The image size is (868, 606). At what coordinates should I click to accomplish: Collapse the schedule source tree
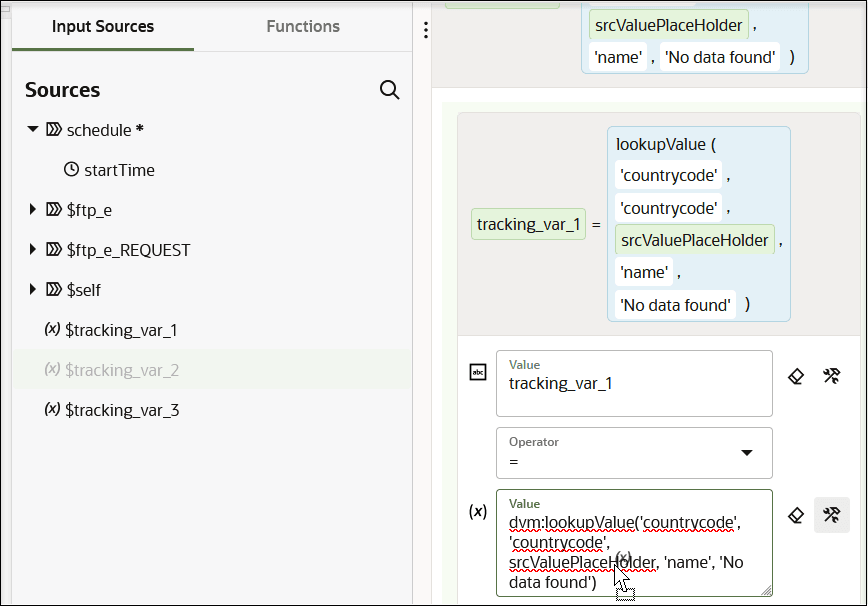pos(30,130)
